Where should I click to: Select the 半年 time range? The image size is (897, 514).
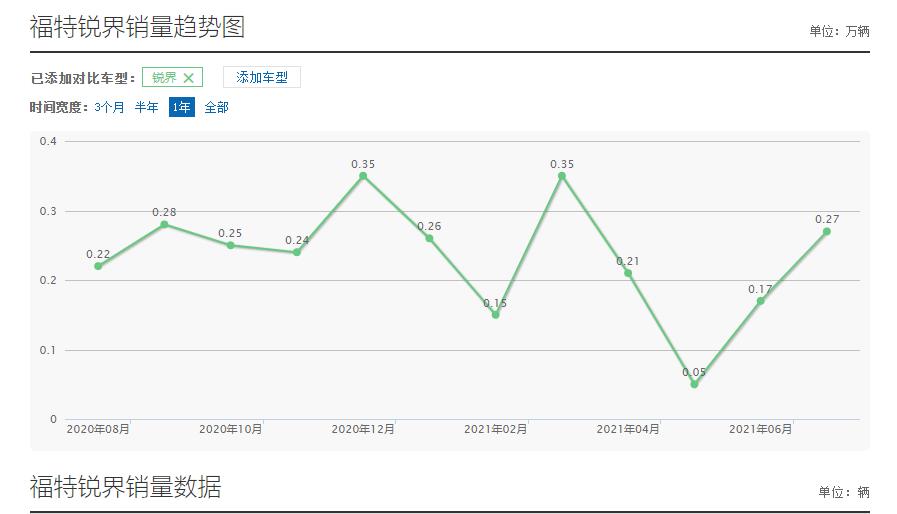[x=146, y=107]
